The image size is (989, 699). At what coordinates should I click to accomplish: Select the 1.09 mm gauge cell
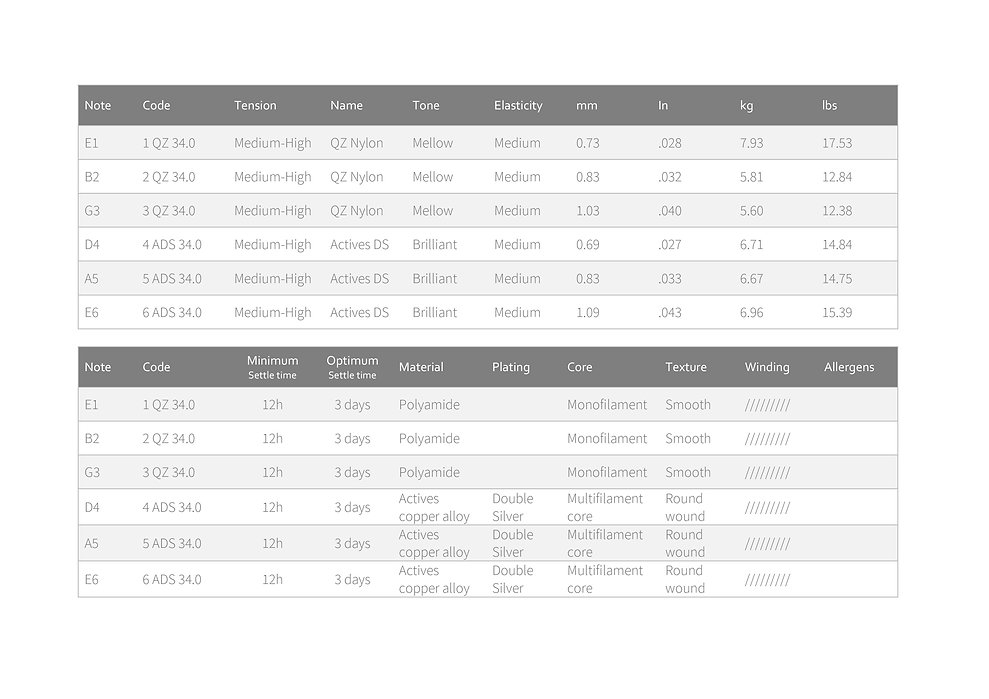pos(588,312)
